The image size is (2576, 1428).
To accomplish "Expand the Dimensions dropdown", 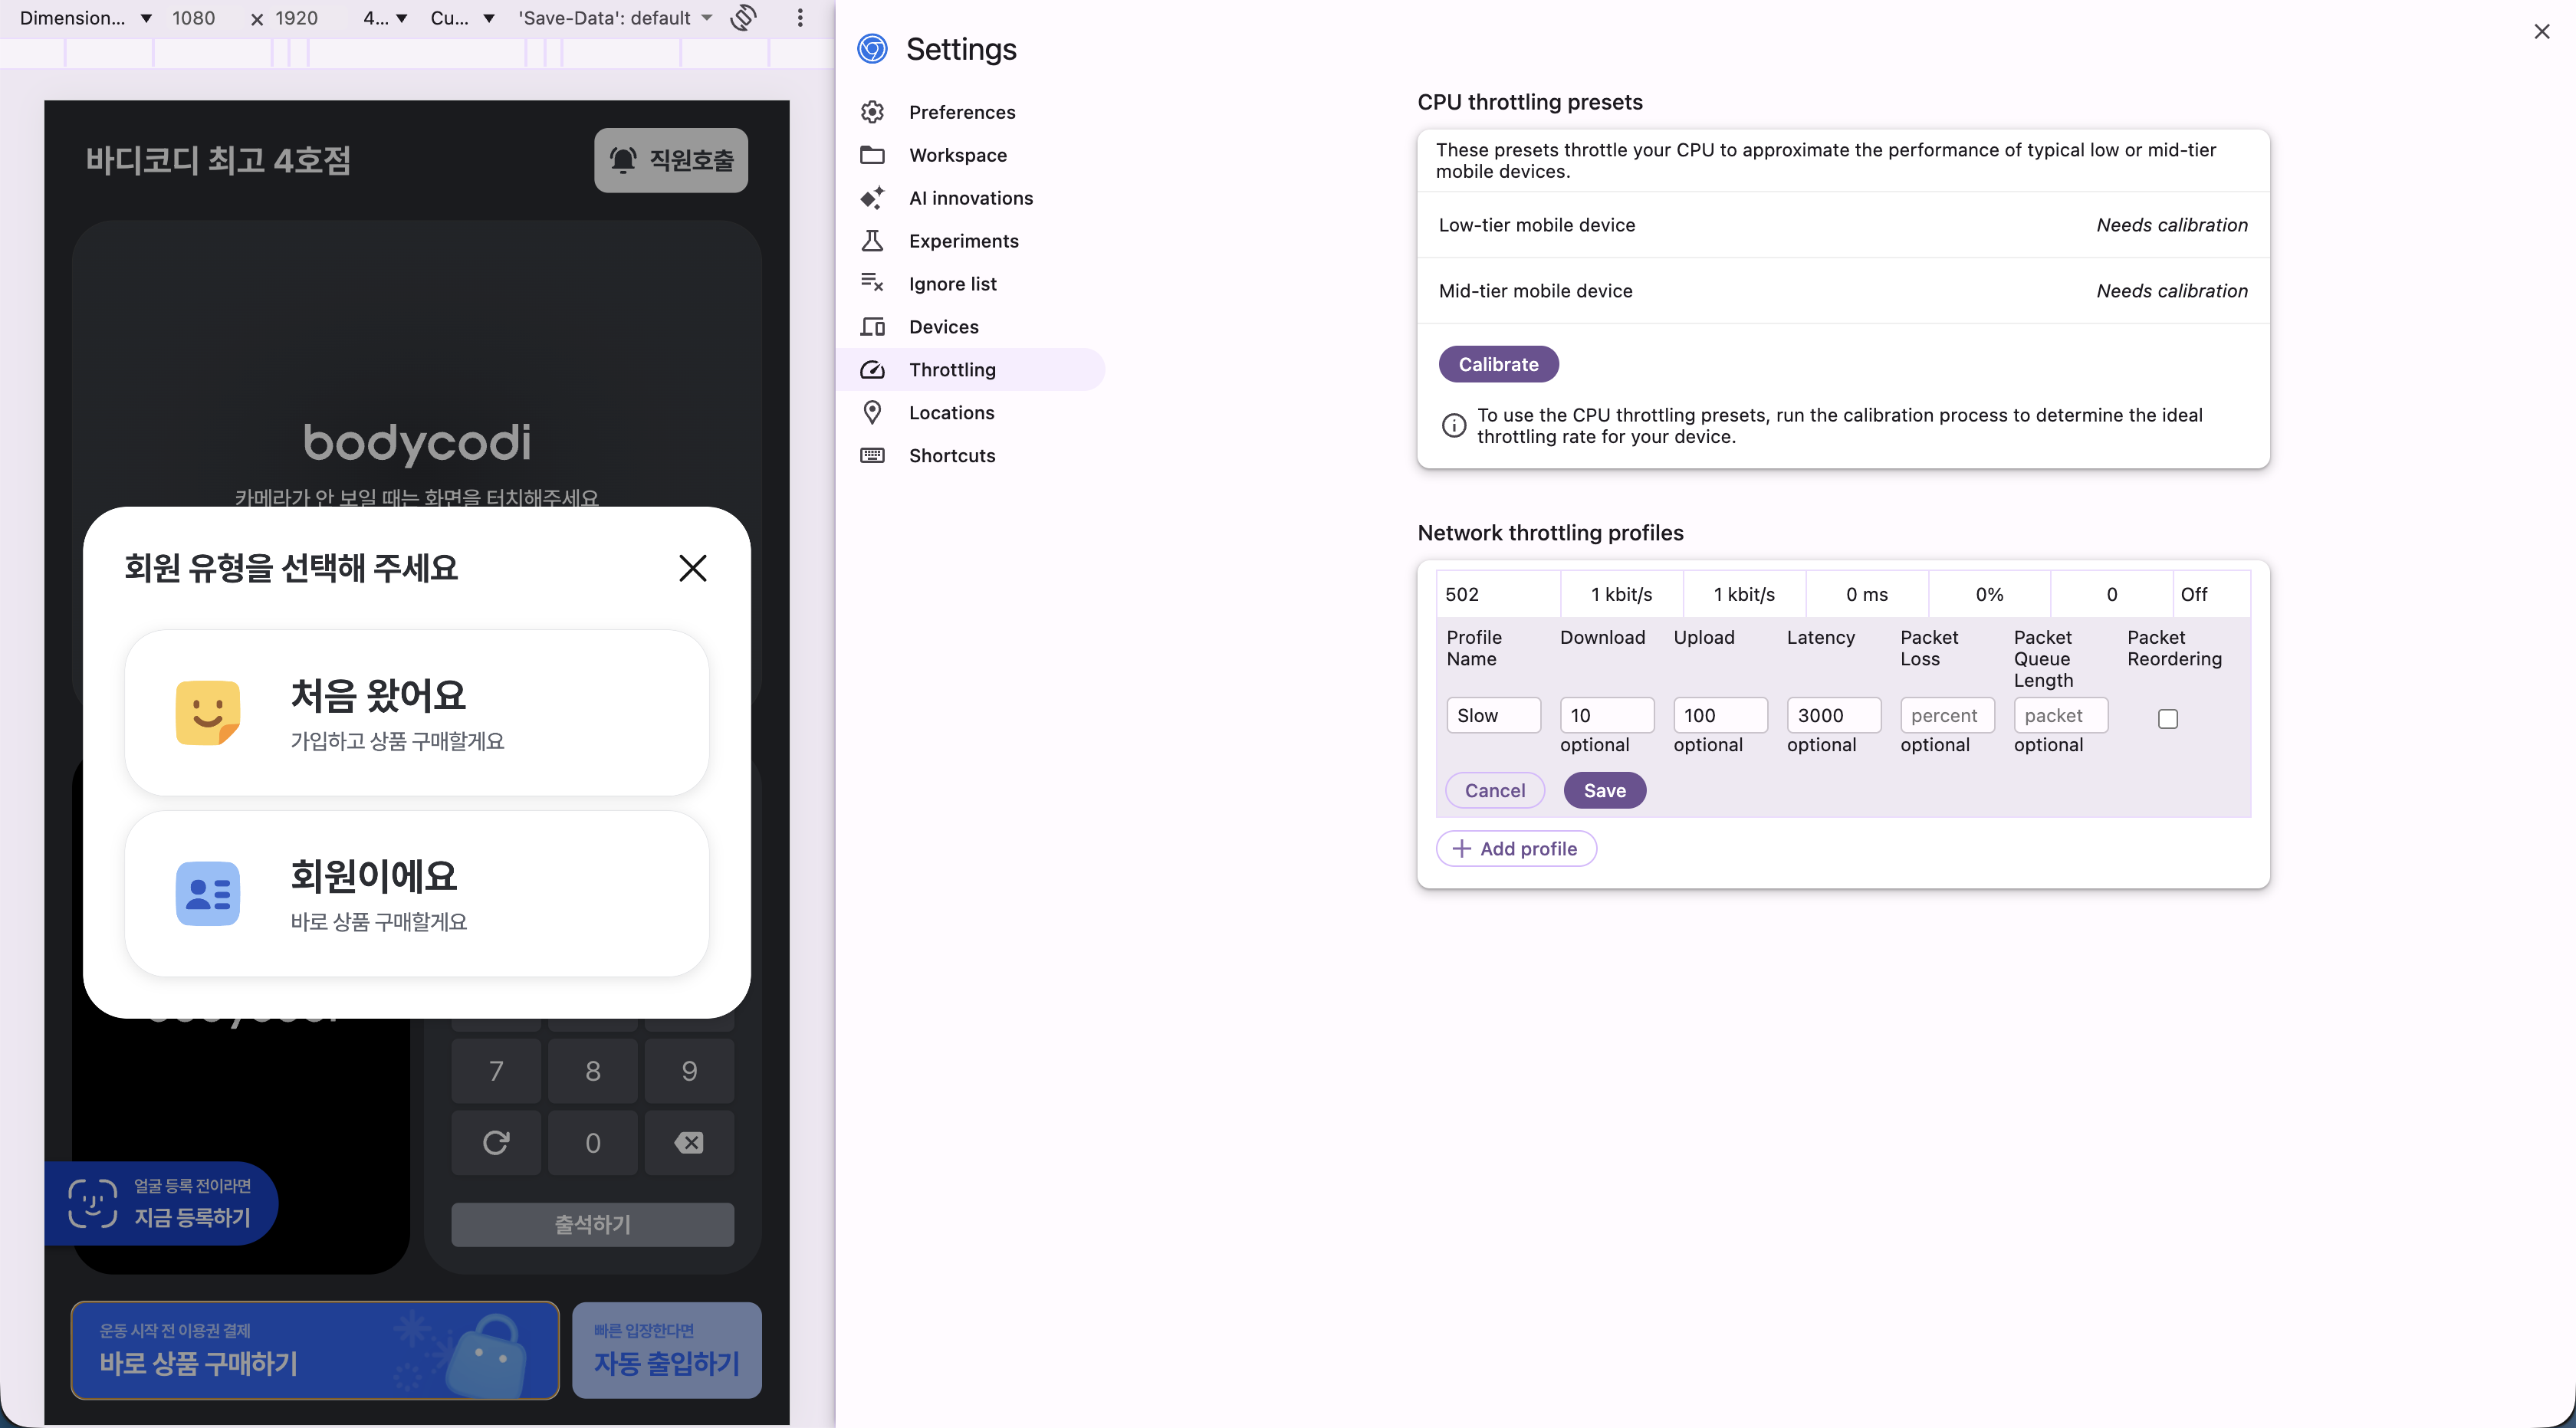I will coord(85,18).
